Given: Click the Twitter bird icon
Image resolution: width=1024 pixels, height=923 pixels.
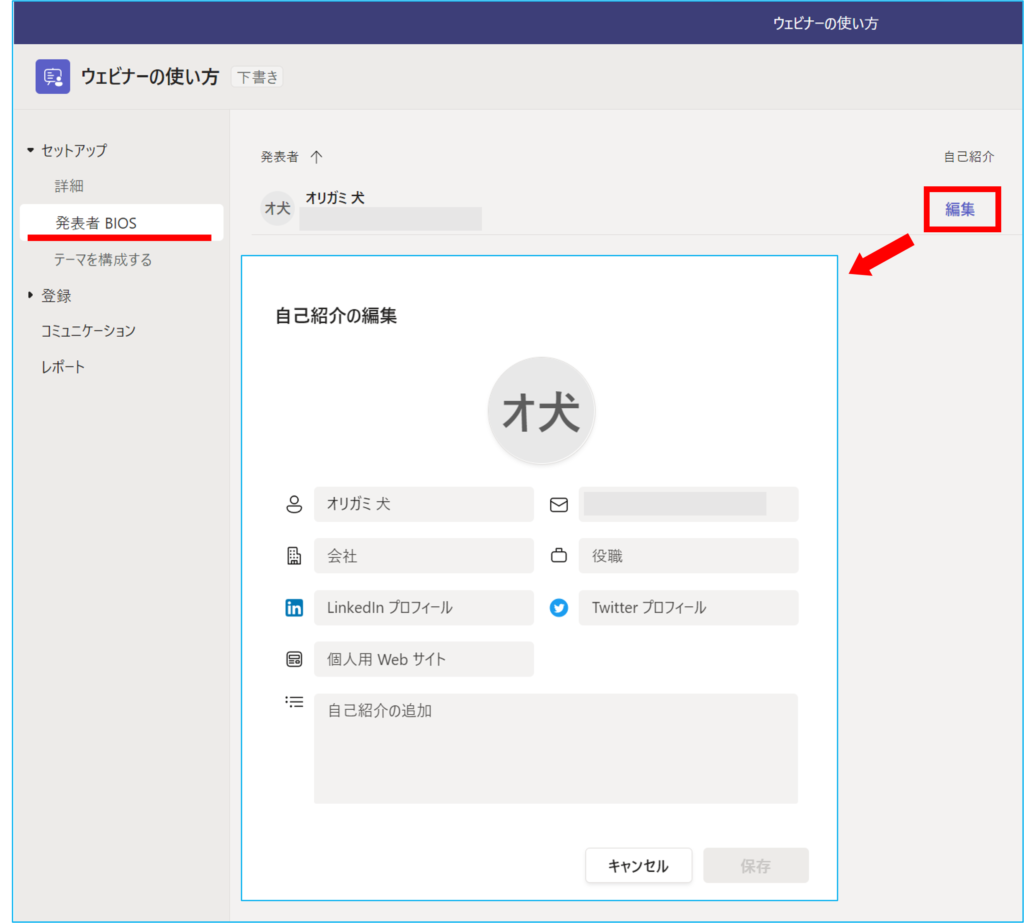Looking at the screenshot, I should (559, 608).
